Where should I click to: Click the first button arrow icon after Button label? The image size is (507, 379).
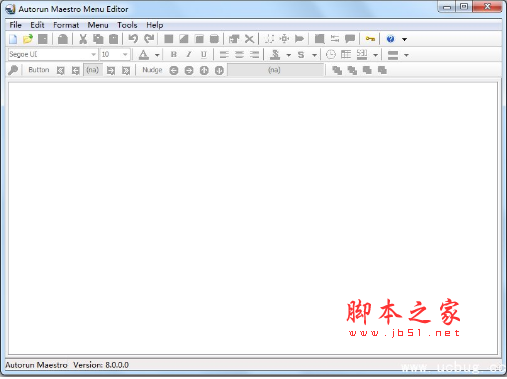click(60, 70)
